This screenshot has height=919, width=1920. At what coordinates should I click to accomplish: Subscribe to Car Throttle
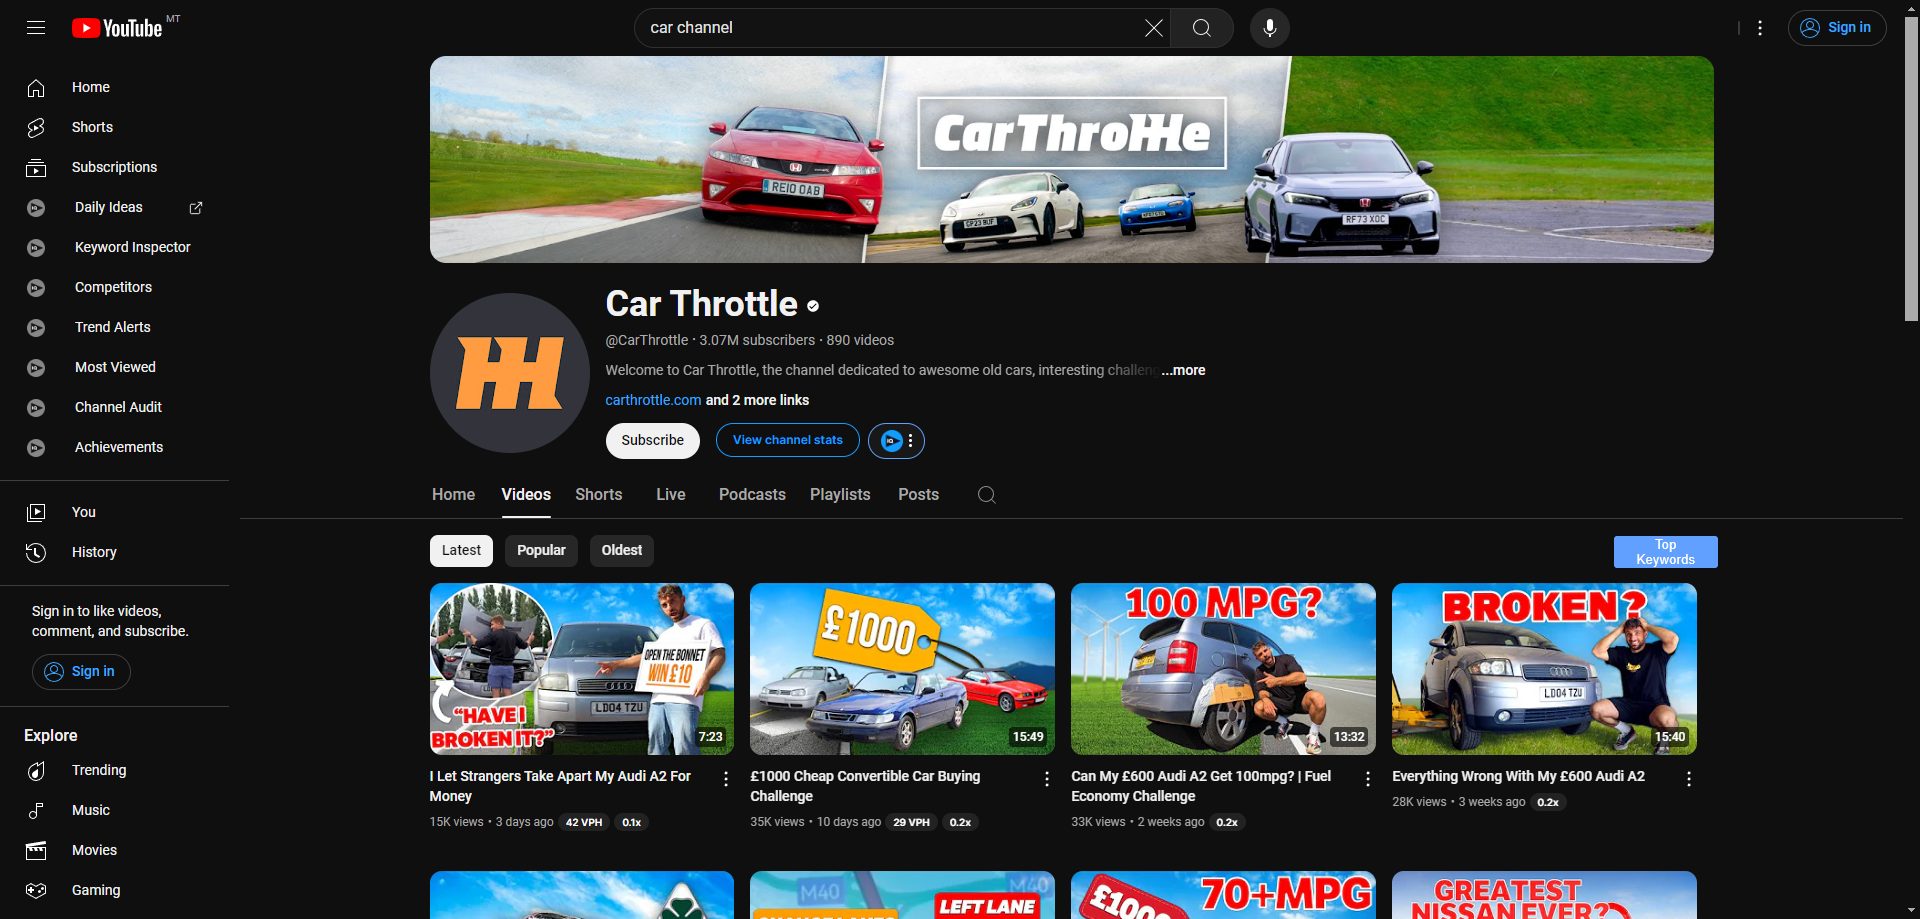pyautogui.click(x=652, y=441)
